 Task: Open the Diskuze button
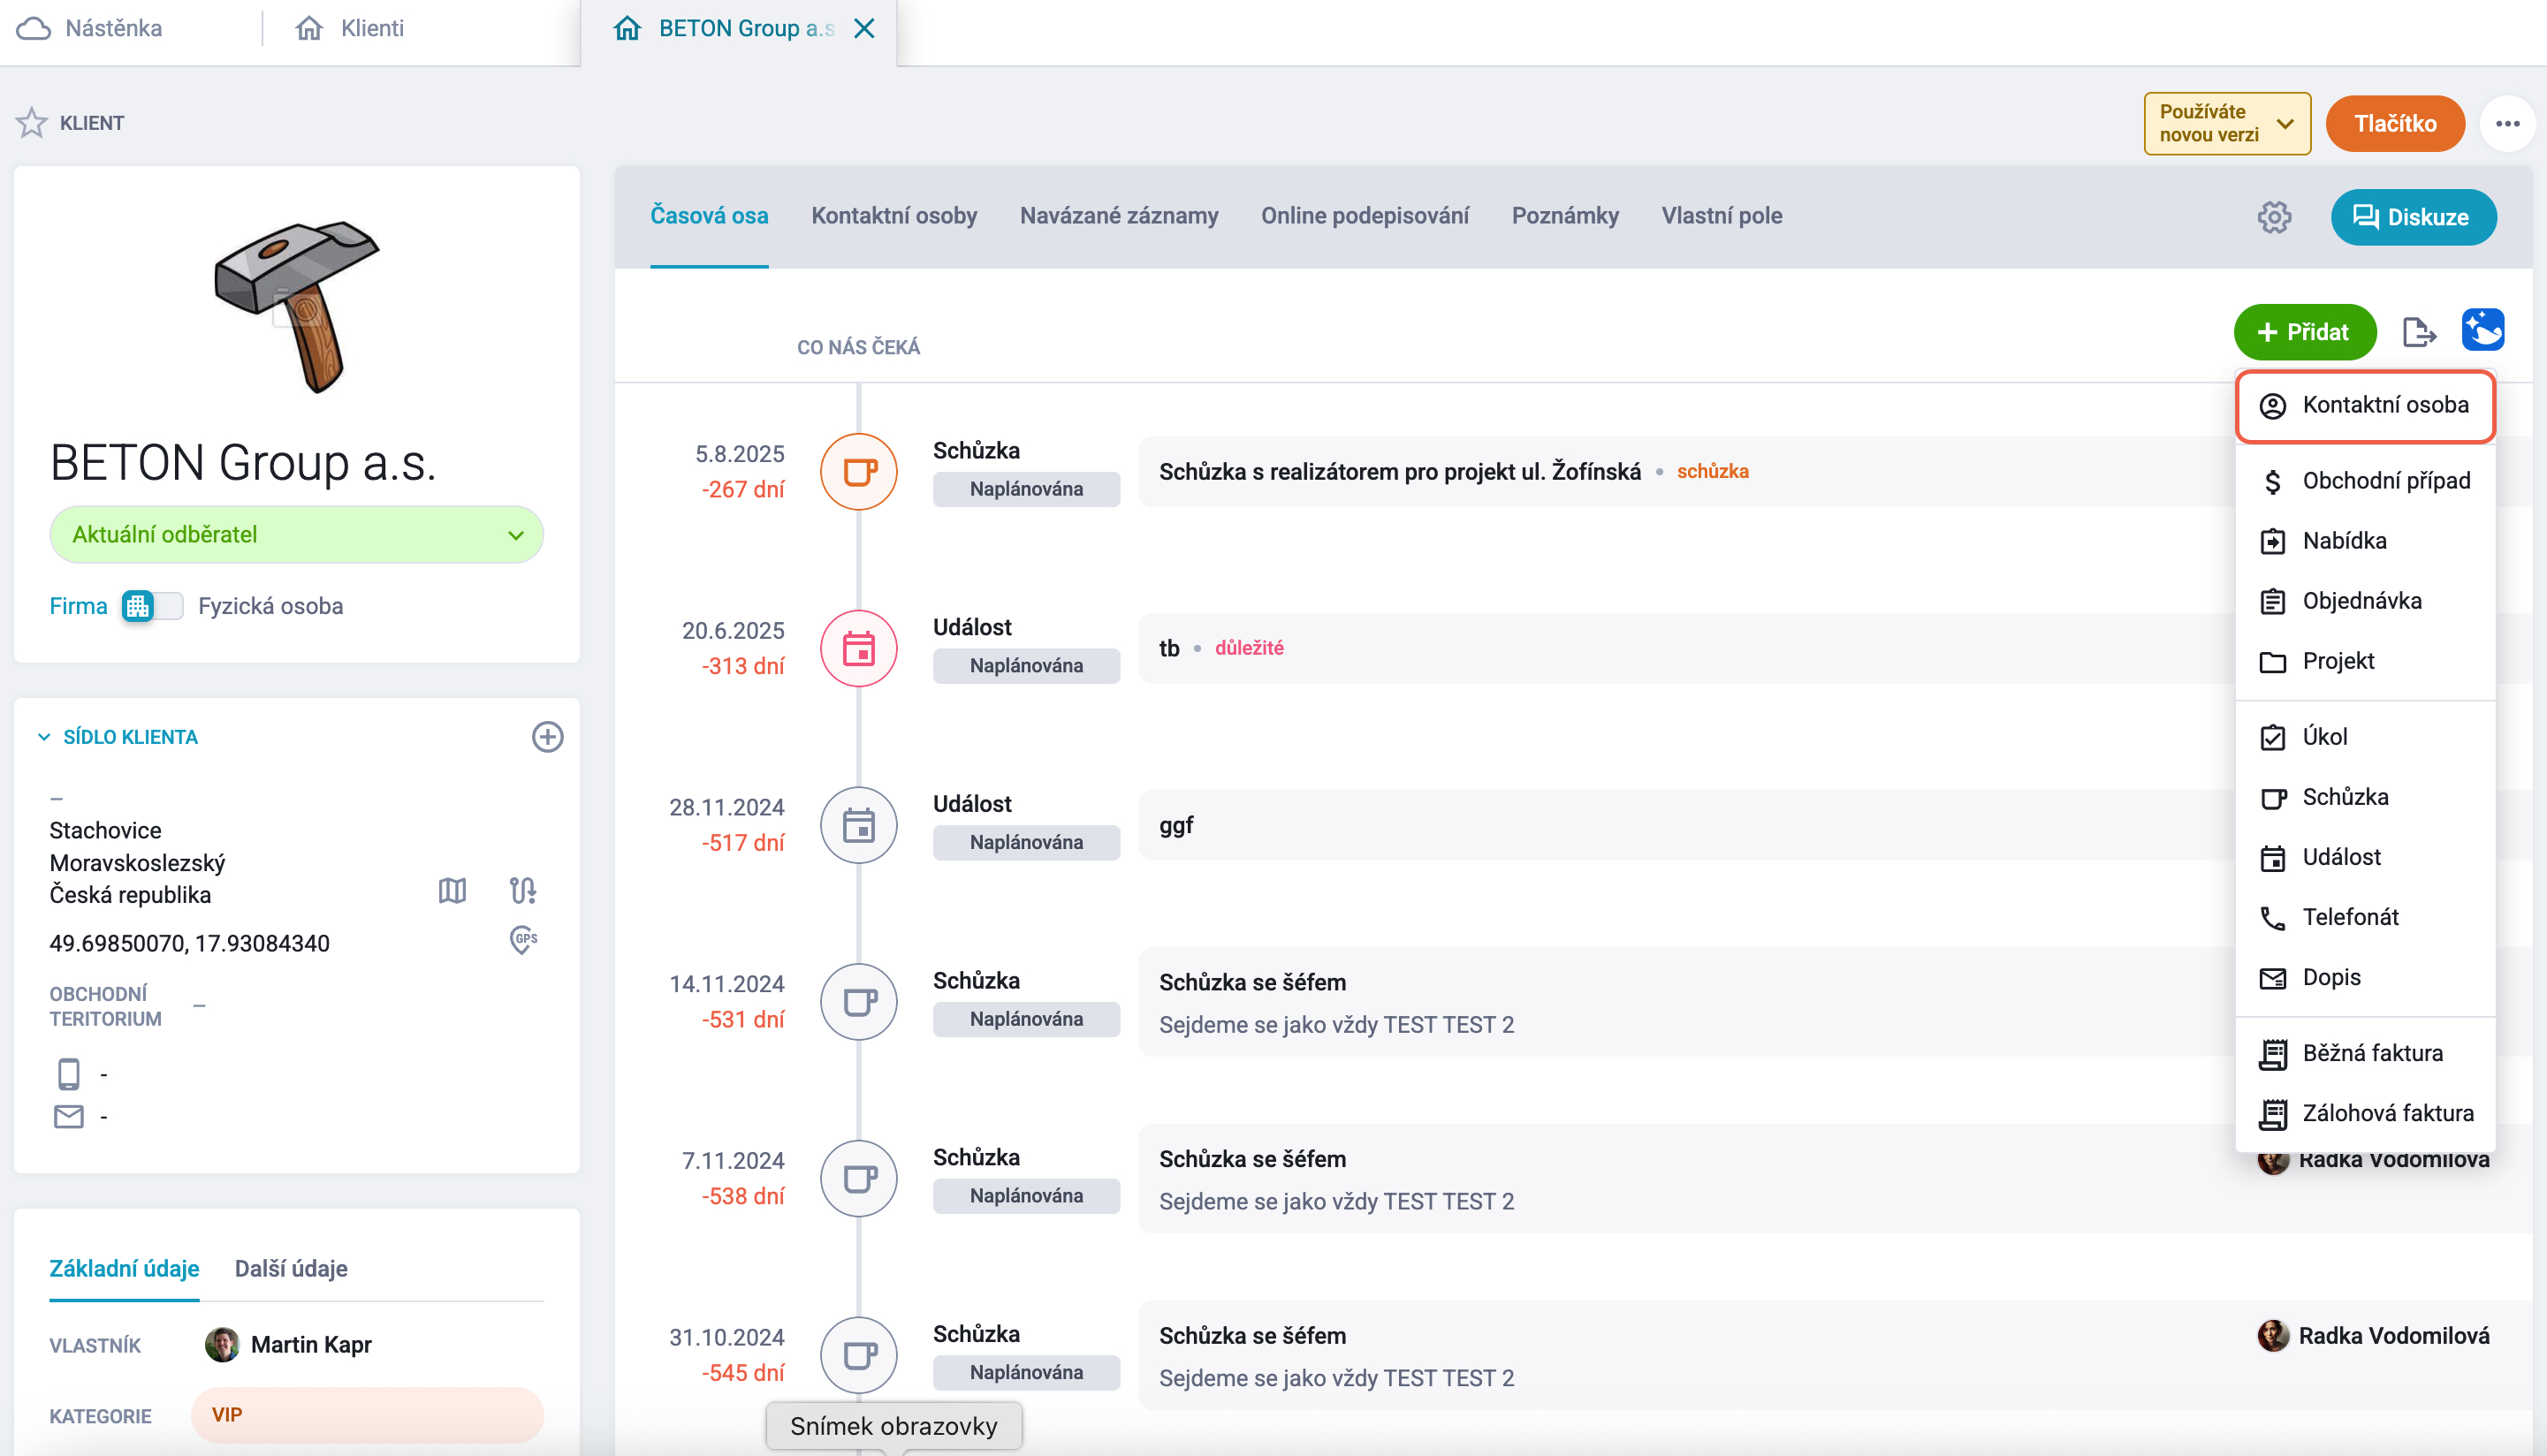(x=2413, y=217)
